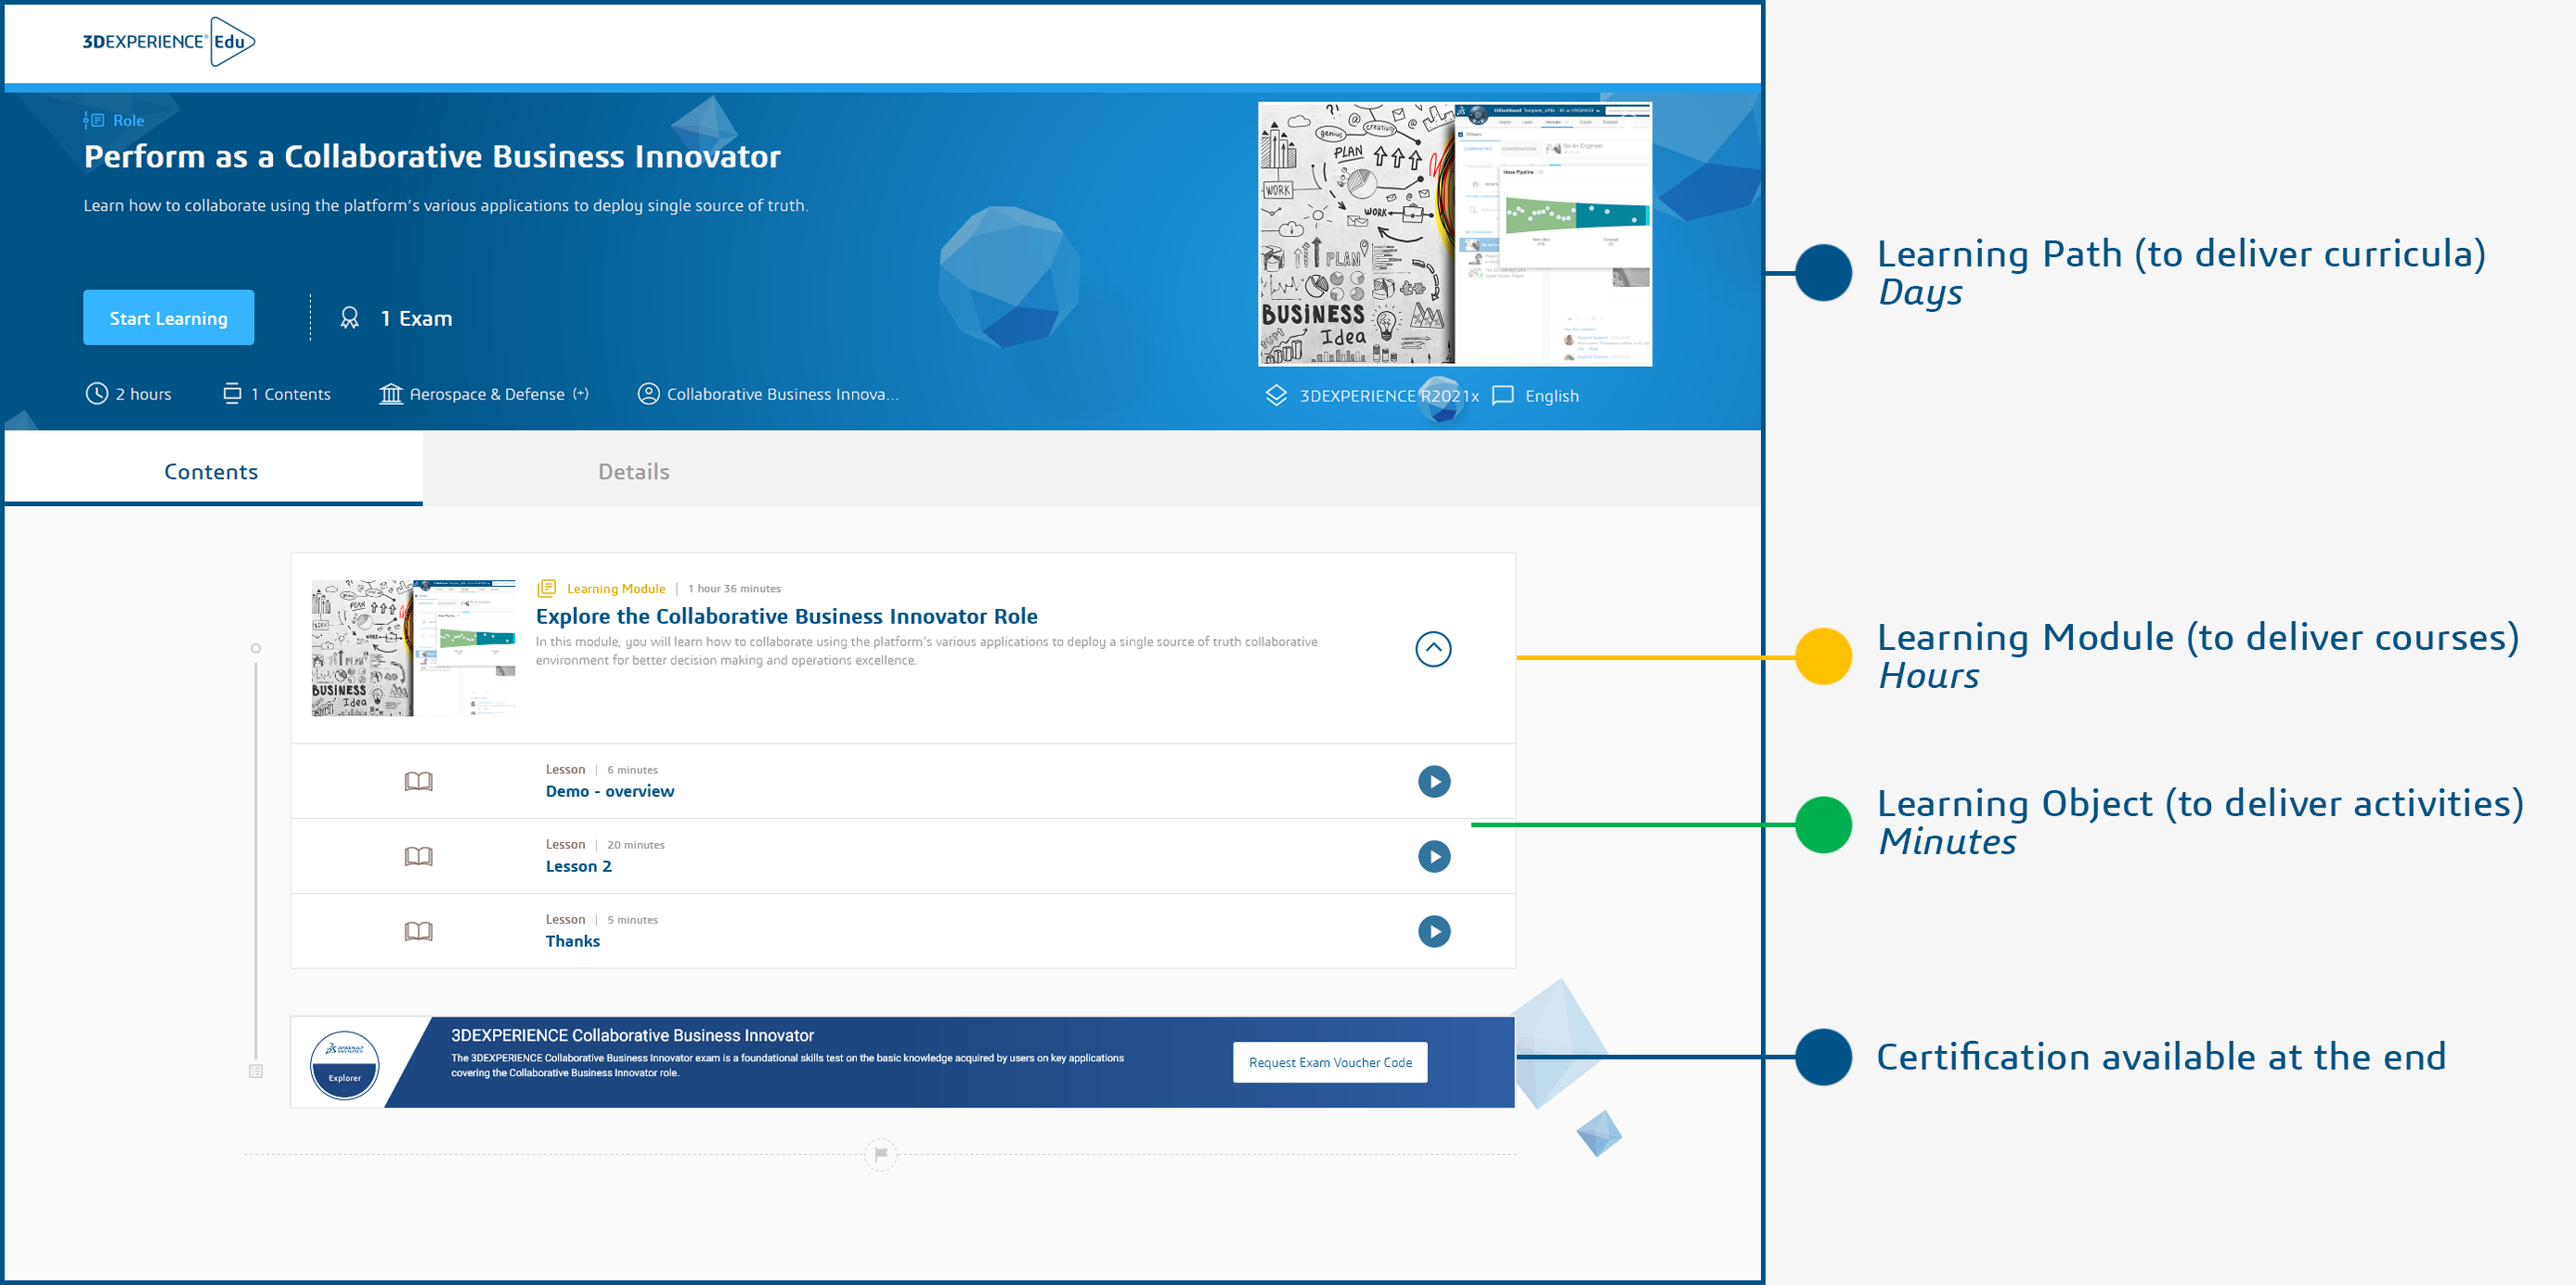2576x1285 pixels.
Task: Click the list icon at timeline bottom
Action: (x=256, y=1071)
